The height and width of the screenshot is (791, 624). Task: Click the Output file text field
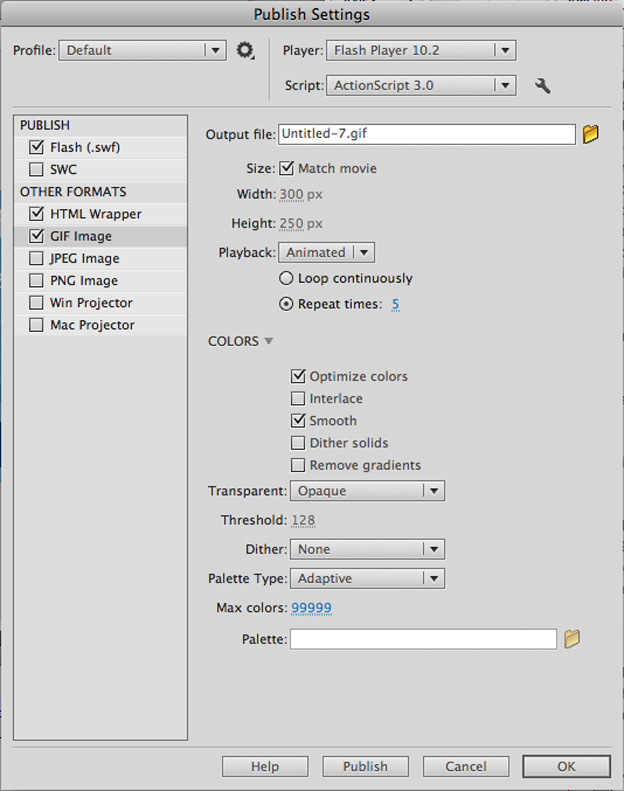pos(426,134)
